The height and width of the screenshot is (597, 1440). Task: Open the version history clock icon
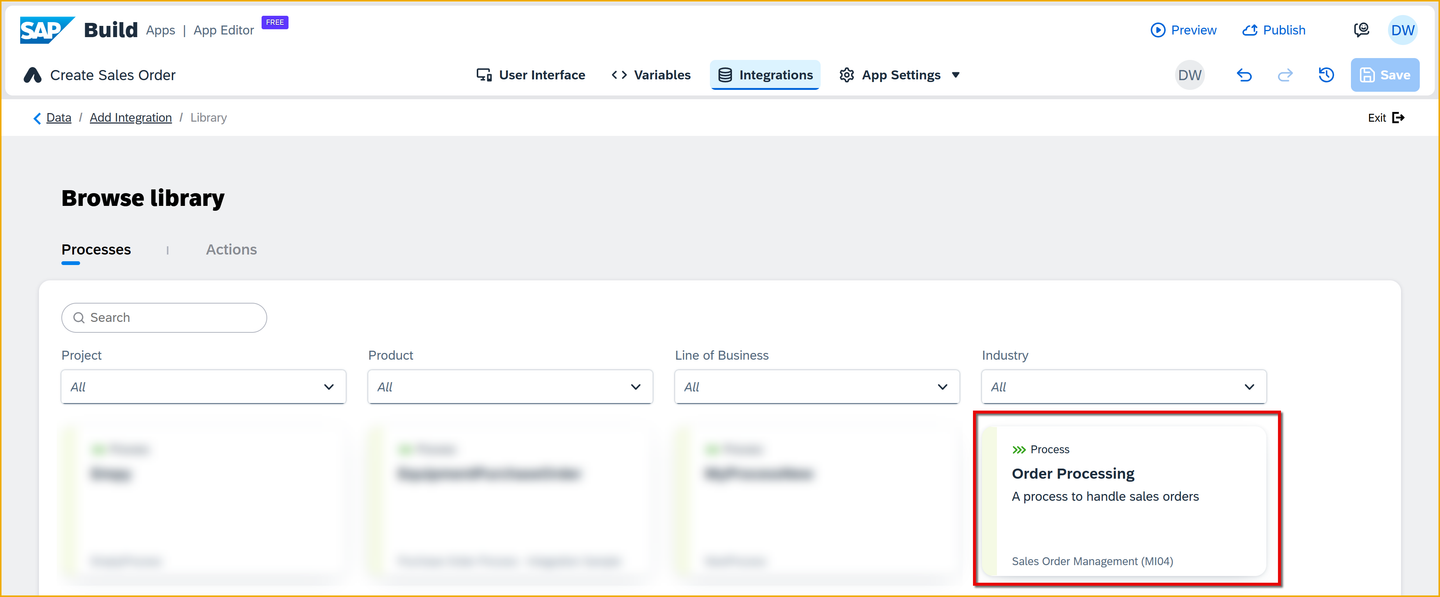coord(1326,75)
